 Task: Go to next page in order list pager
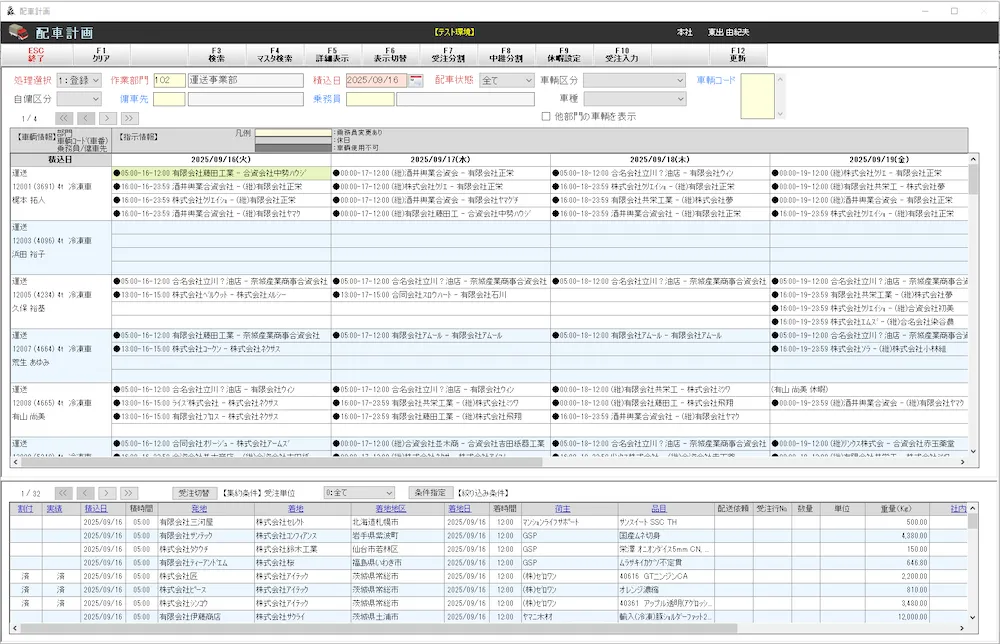108,493
